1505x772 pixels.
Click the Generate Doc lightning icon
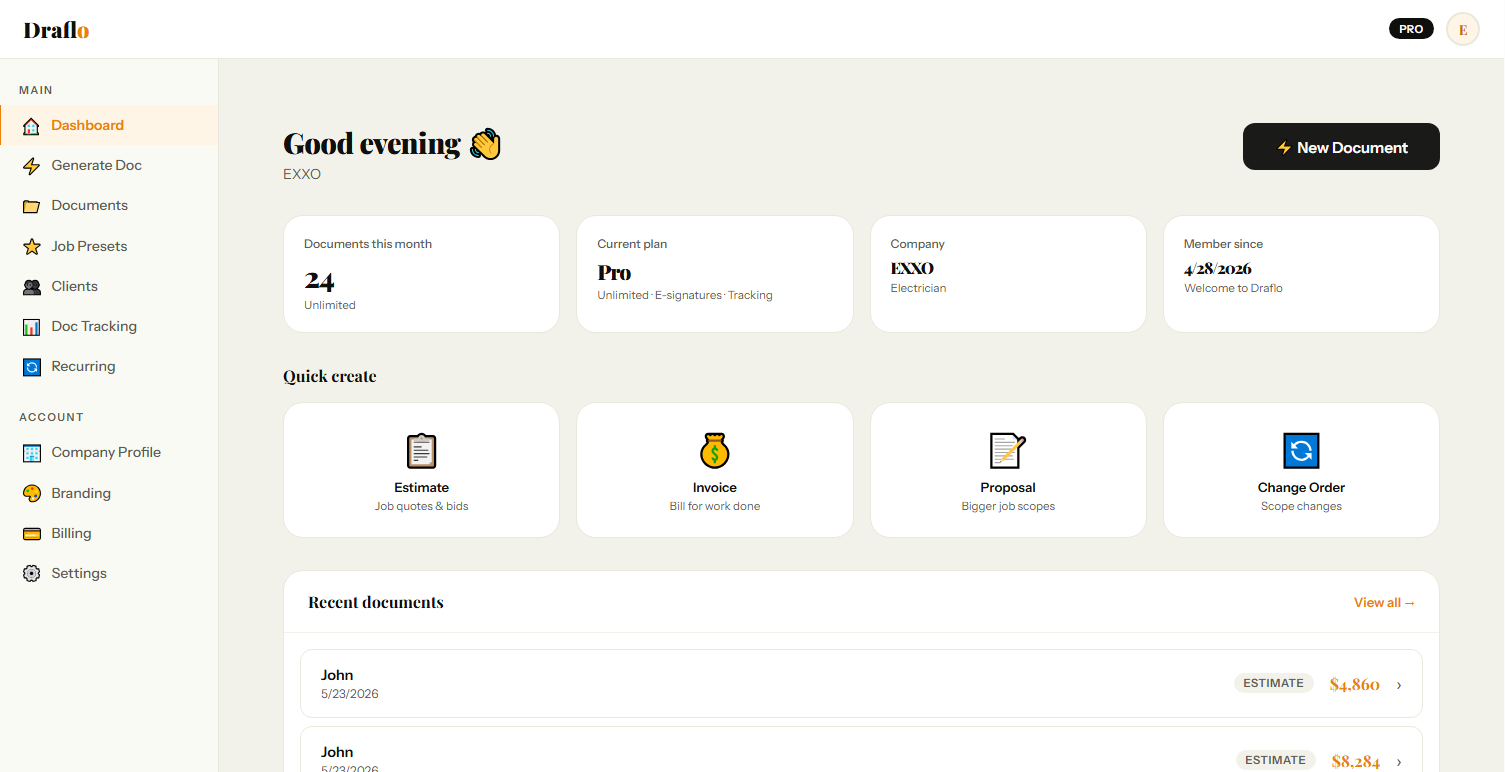tap(31, 166)
